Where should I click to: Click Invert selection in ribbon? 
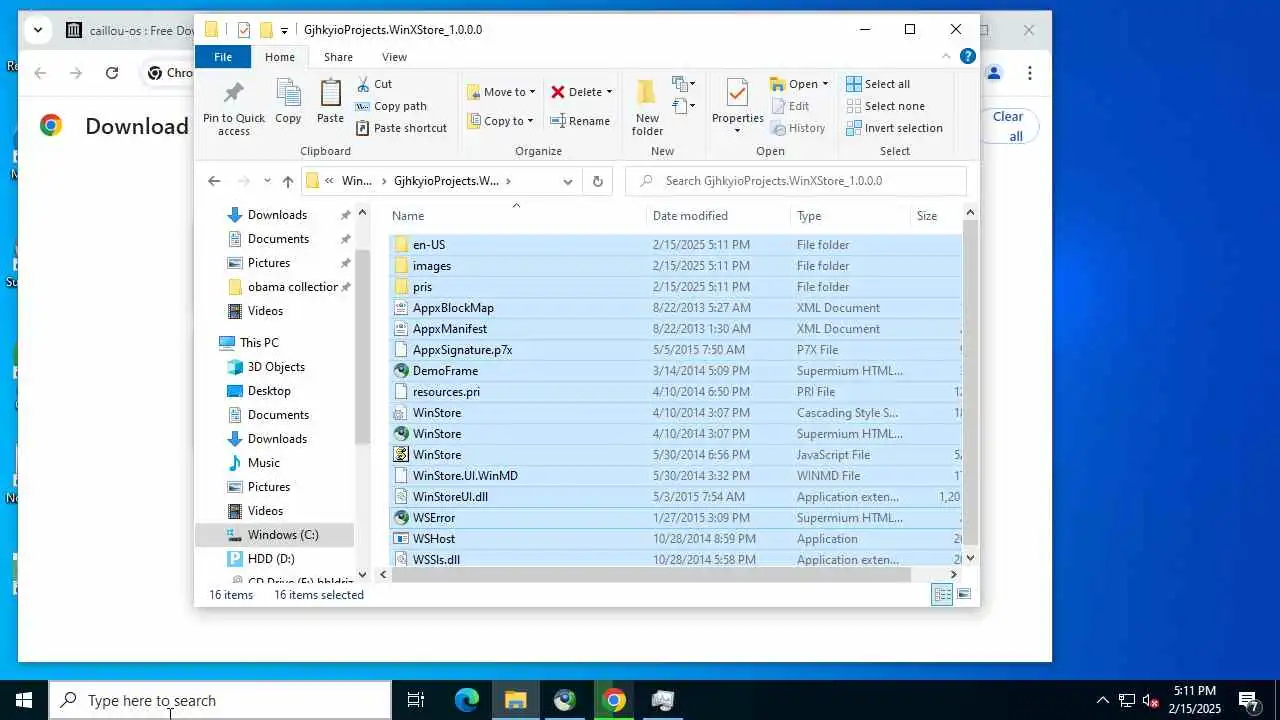point(894,128)
